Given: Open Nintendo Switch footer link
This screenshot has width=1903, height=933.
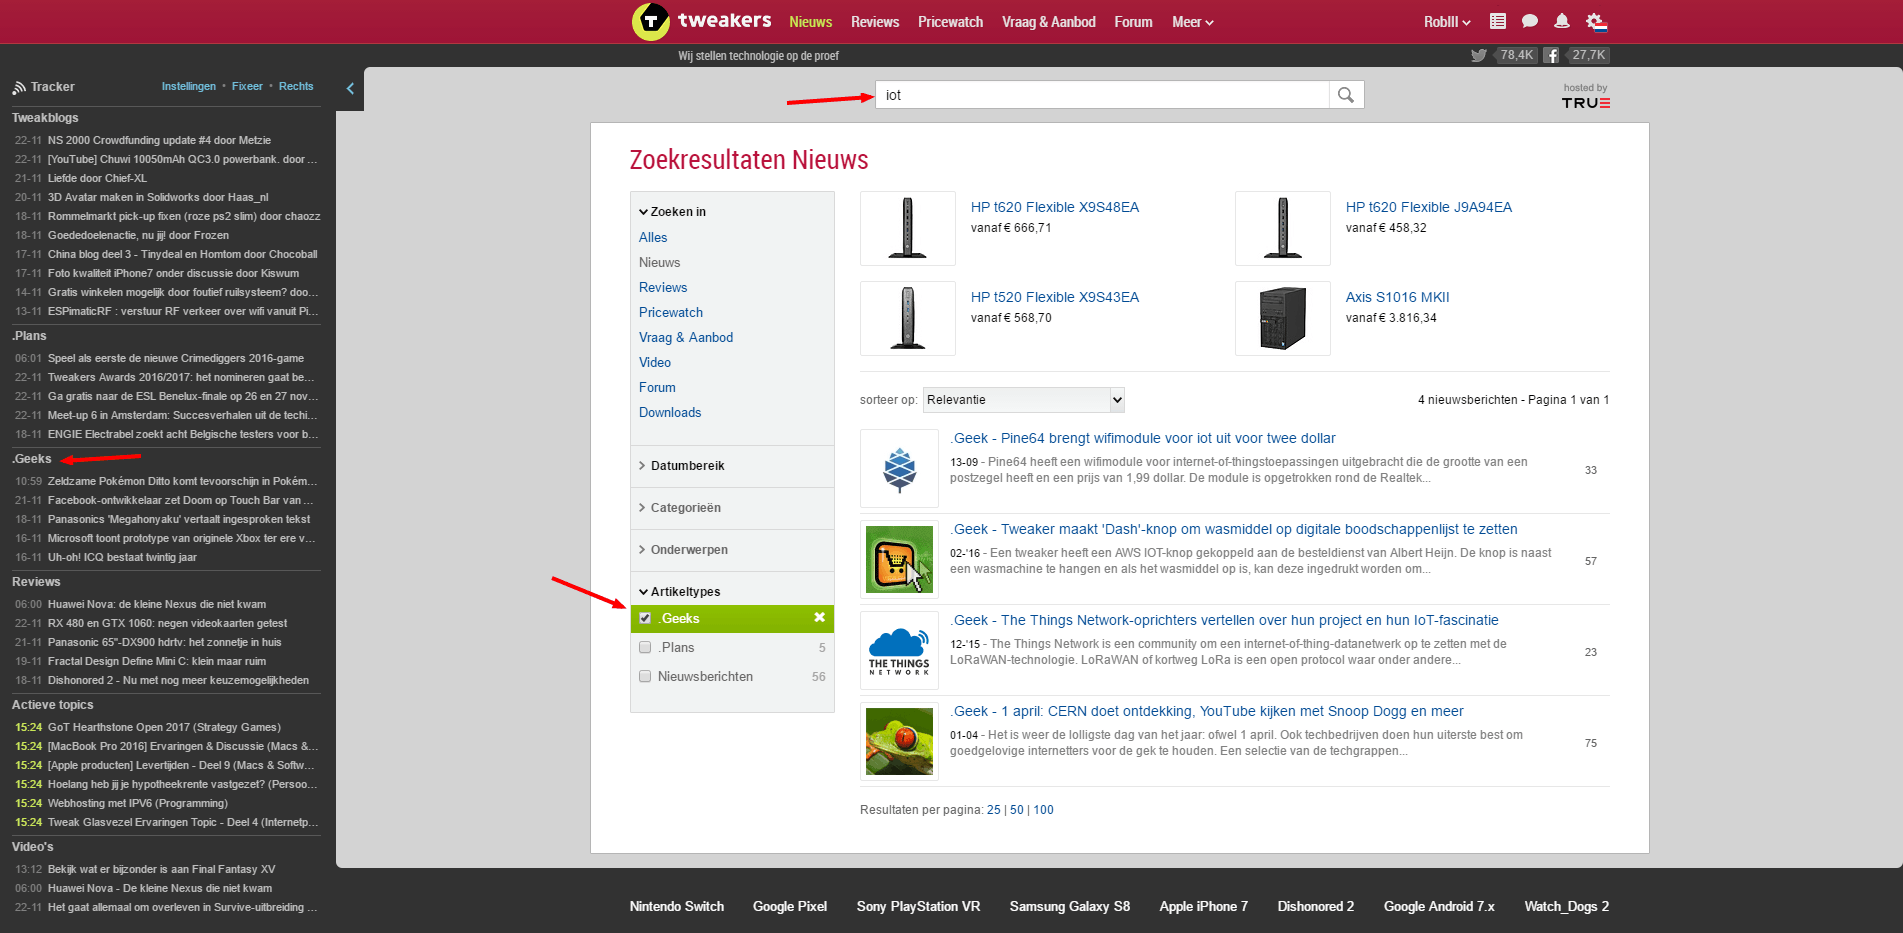Looking at the screenshot, I should [677, 906].
